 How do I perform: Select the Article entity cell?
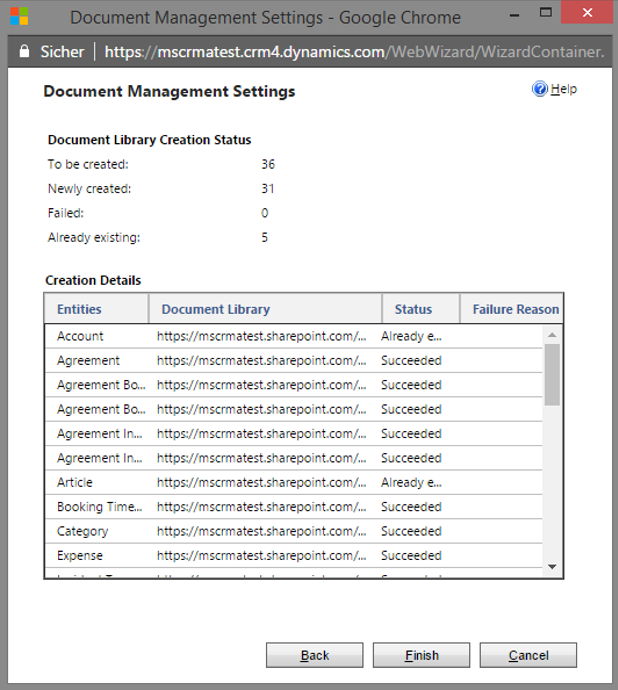75,482
